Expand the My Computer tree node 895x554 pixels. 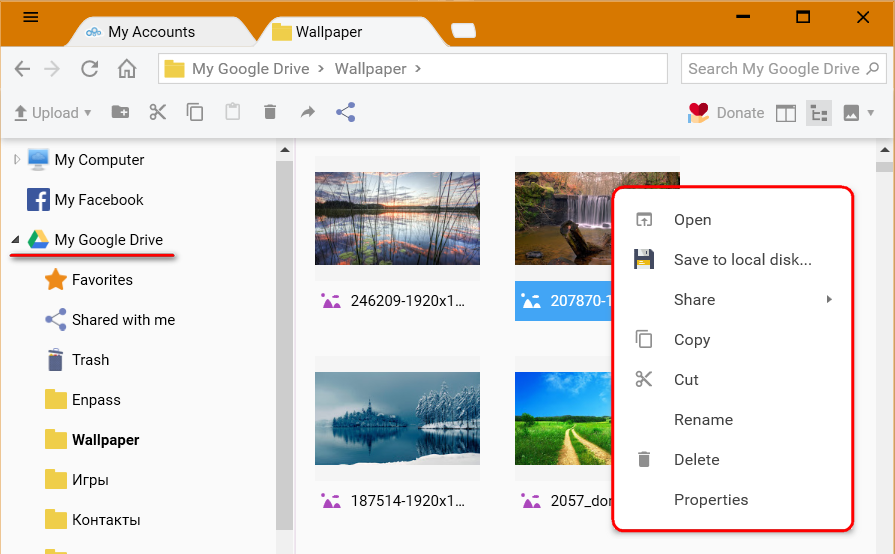point(17,160)
